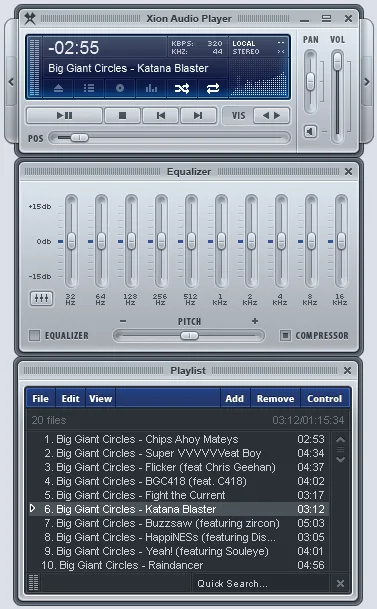Click the PITCH slider handle
Screen dimensions: 377x609
(189, 336)
